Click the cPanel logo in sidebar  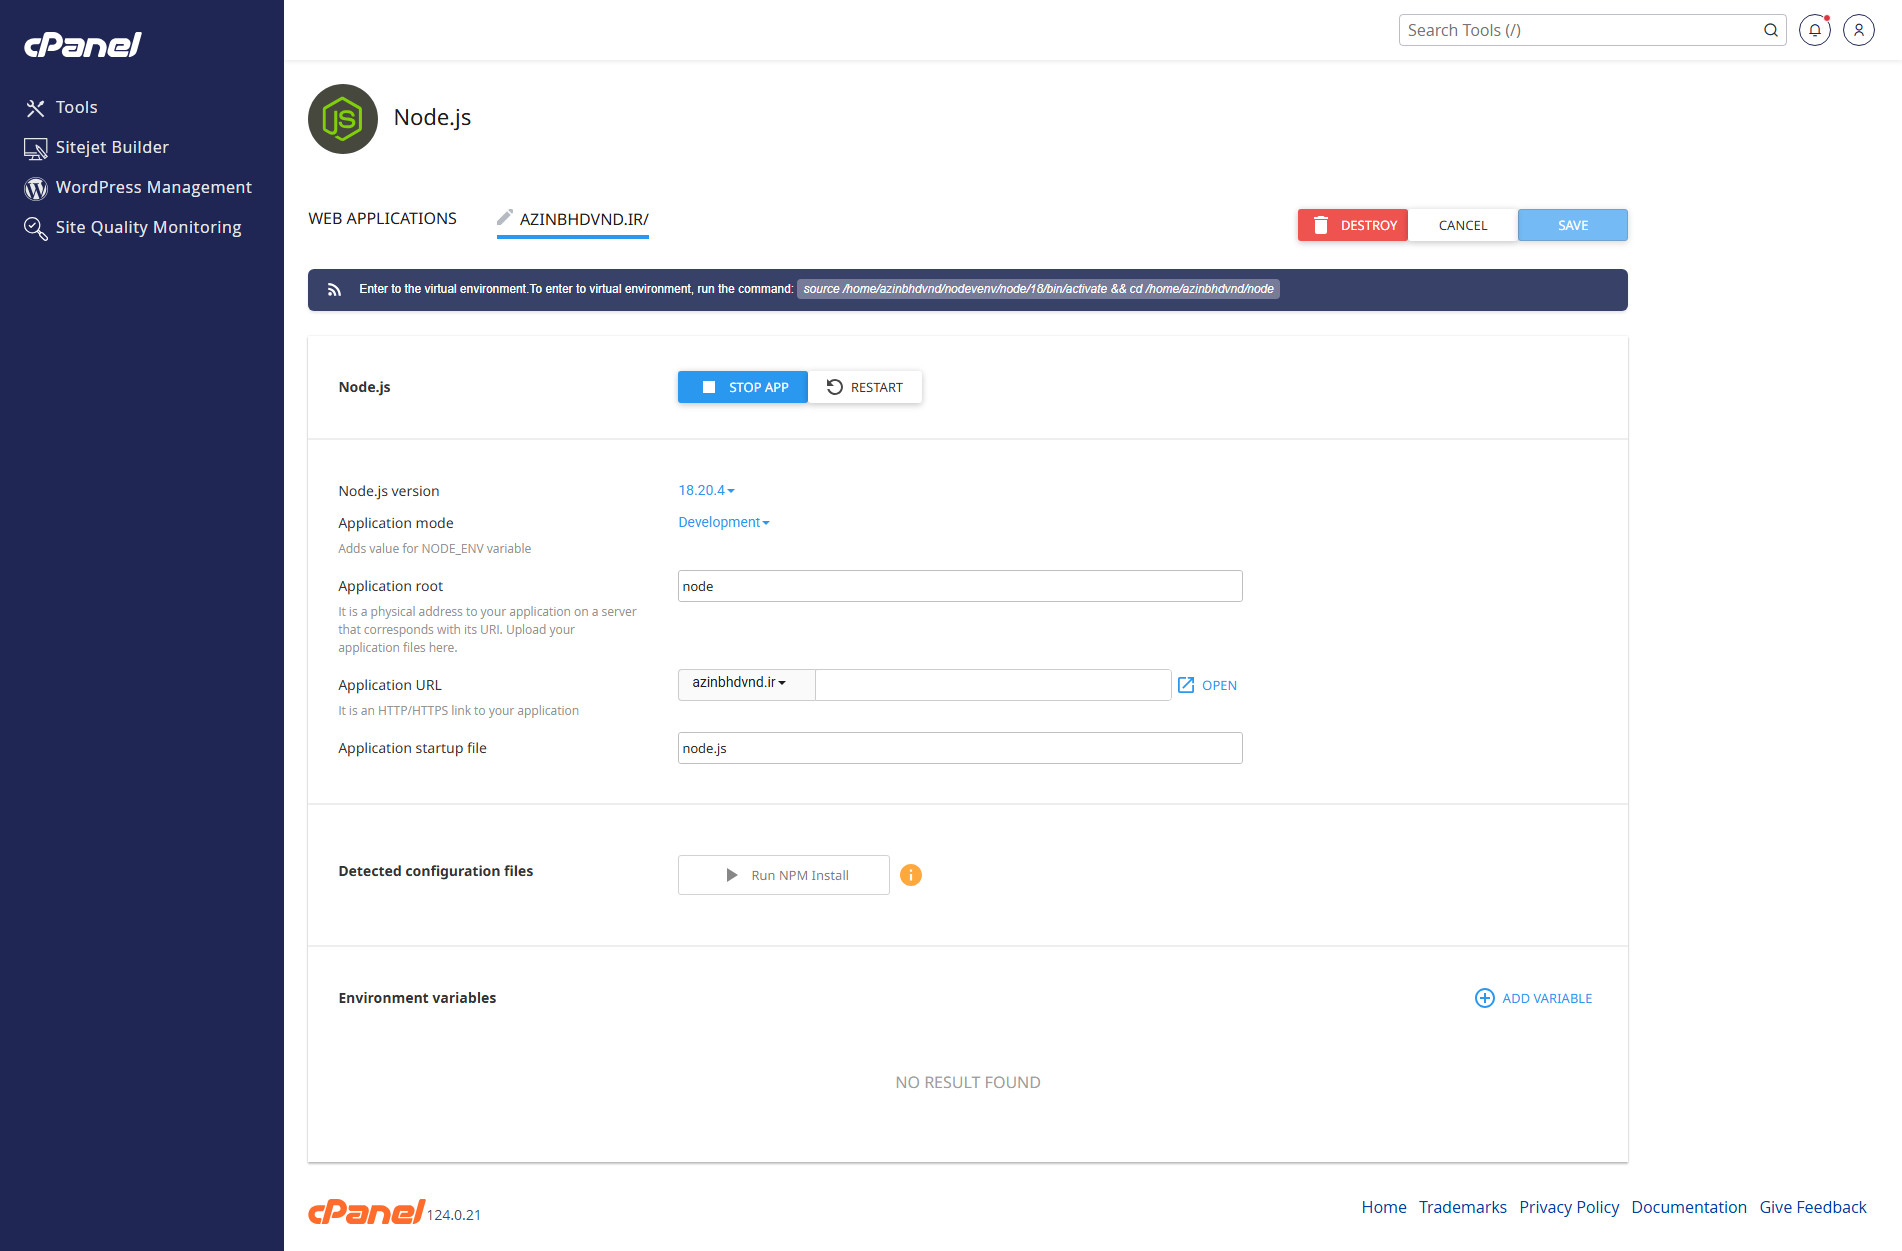pos(83,45)
